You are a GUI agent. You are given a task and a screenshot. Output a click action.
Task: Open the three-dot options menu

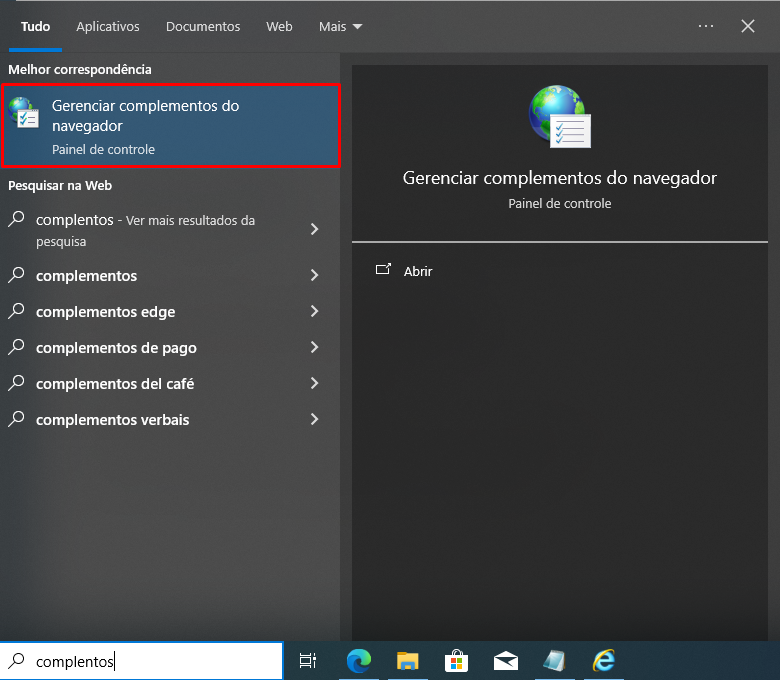[705, 26]
